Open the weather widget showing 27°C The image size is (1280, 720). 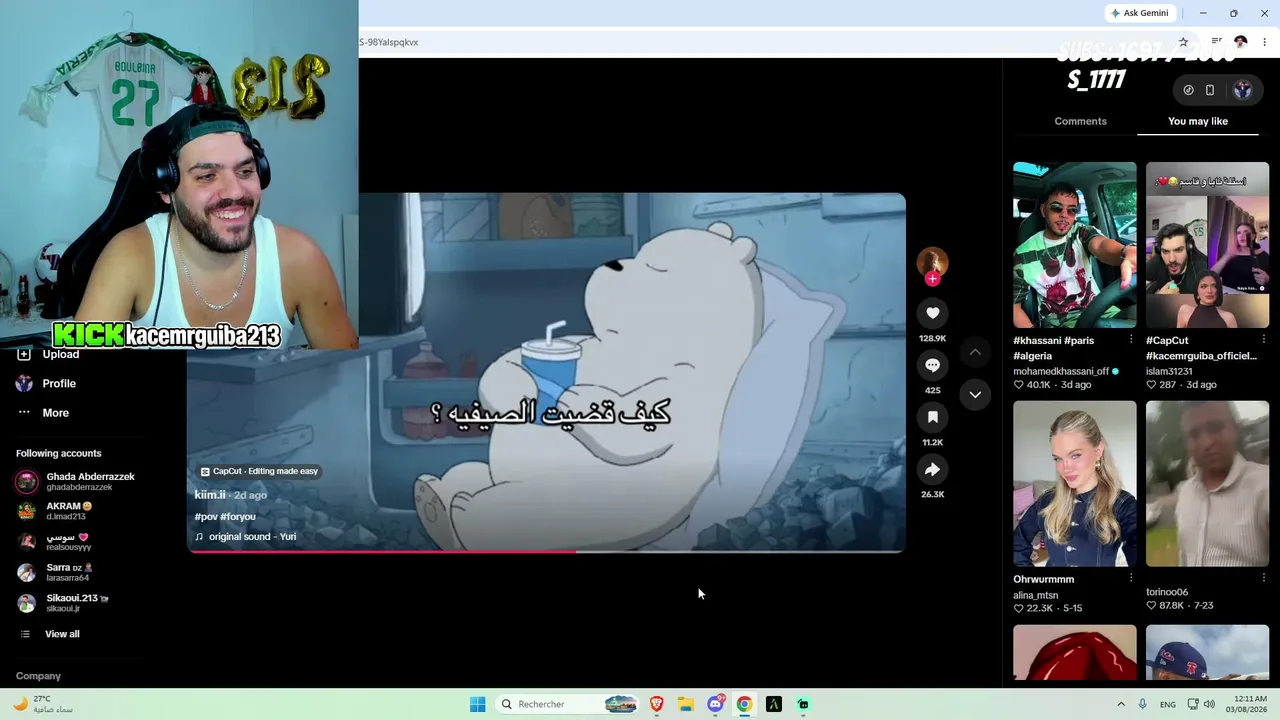(x=42, y=704)
